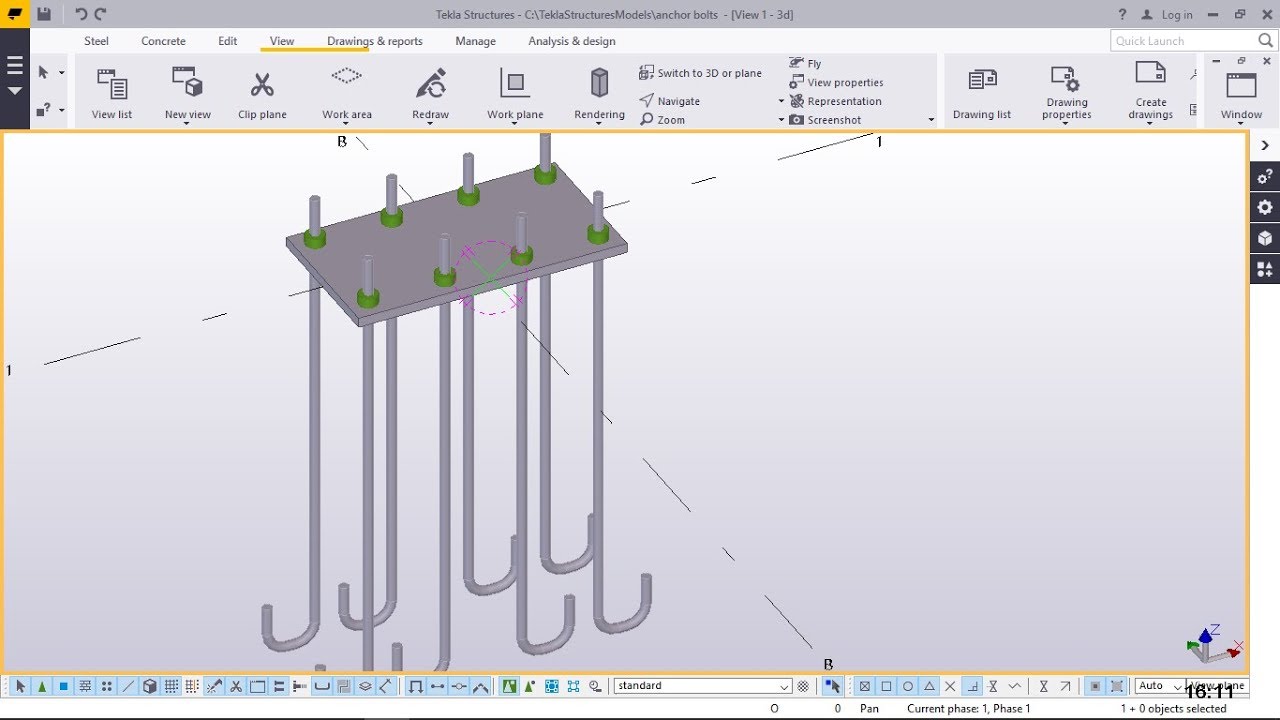Toggle snap to midpoints triangle switch

point(929,686)
